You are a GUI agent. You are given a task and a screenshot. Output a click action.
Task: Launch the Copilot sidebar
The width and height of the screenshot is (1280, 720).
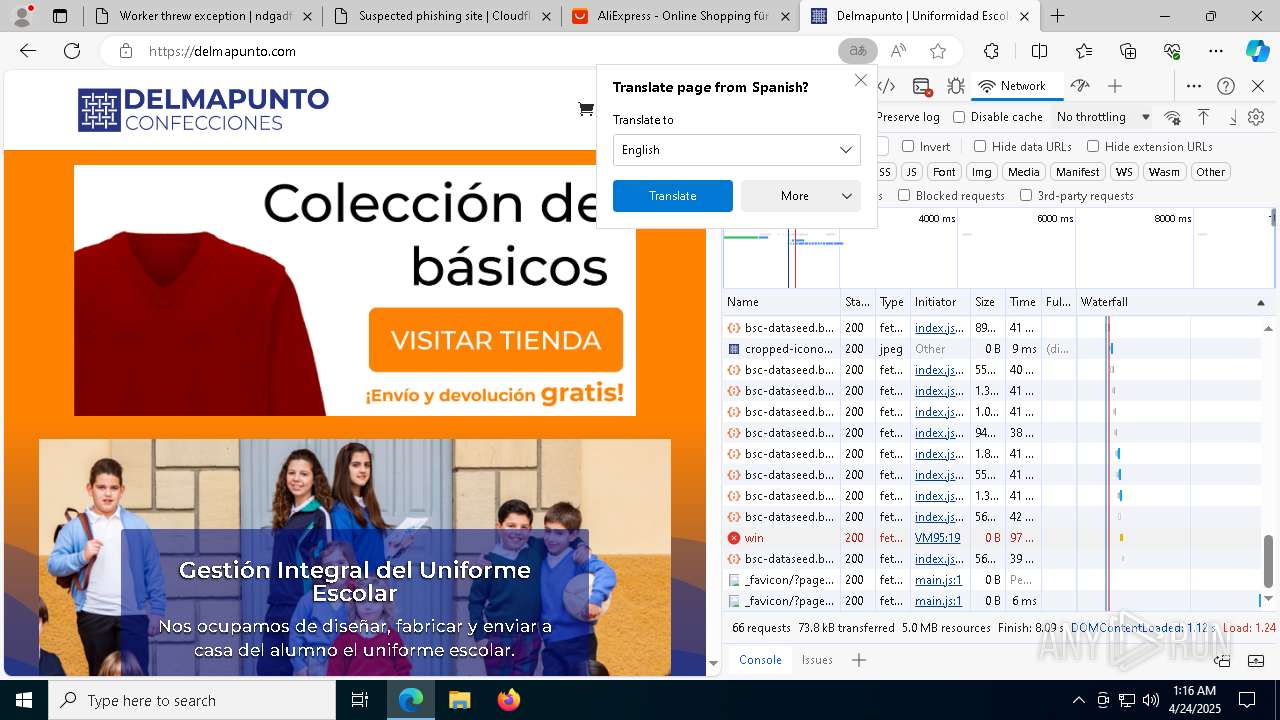(1257, 51)
